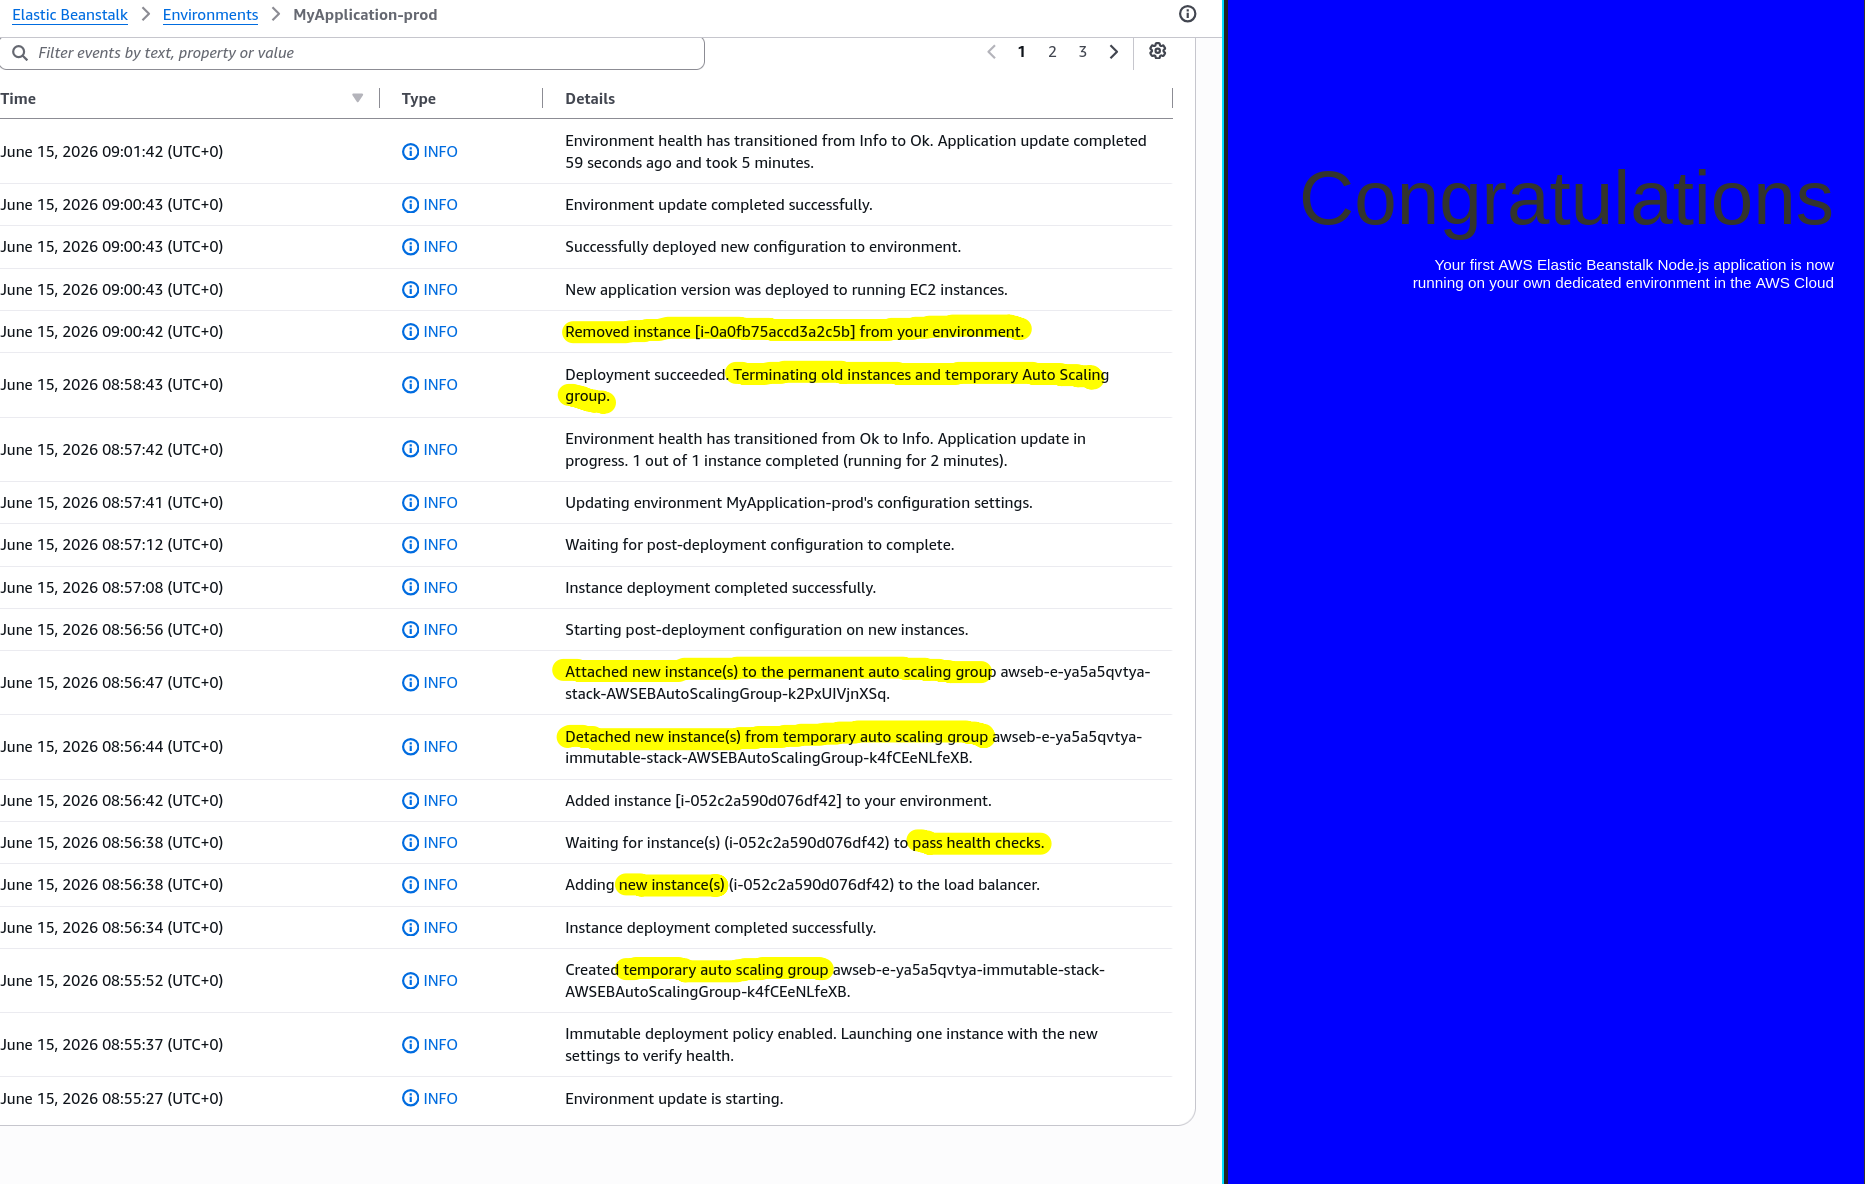Select 'Environment update is starting.' text
The height and width of the screenshot is (1184, 1865).
674,1099
